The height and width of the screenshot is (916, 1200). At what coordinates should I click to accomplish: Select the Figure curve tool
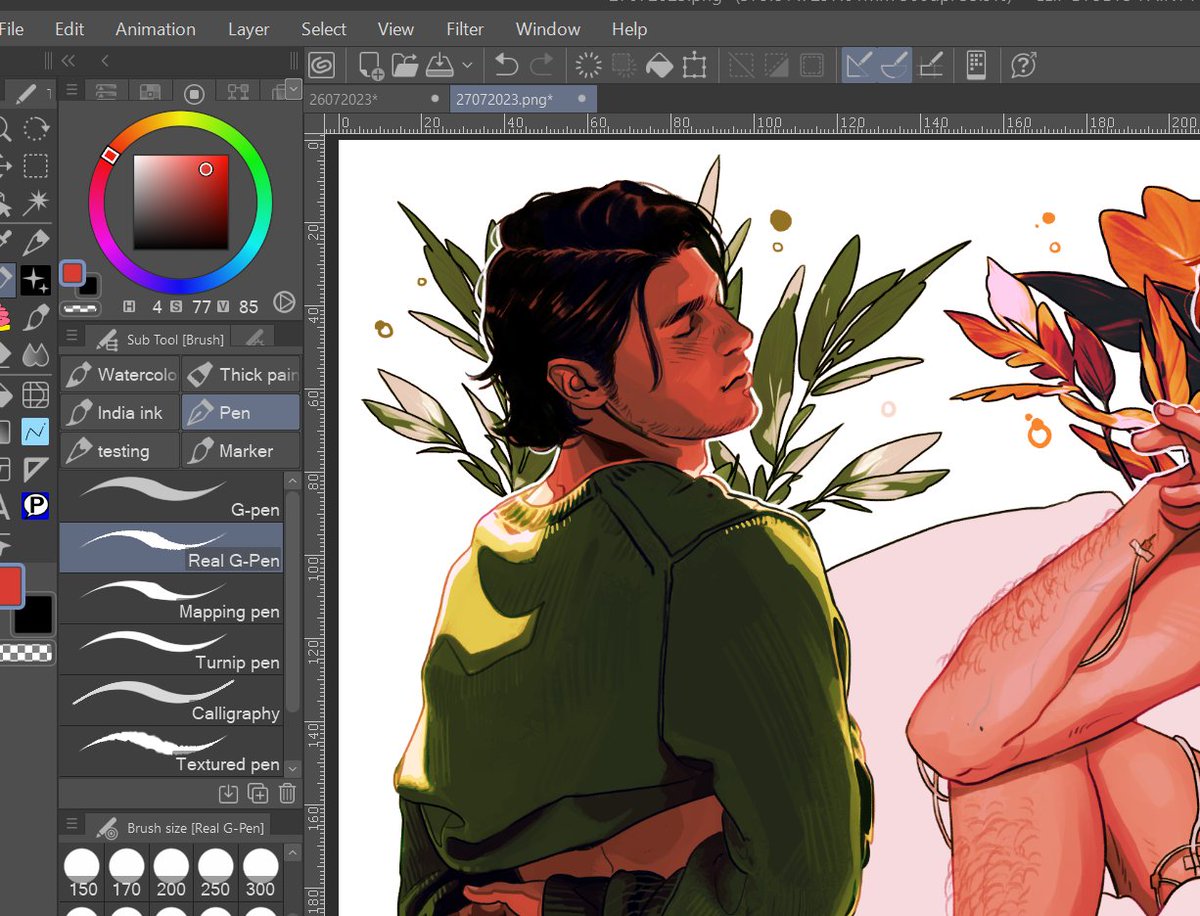36,432
